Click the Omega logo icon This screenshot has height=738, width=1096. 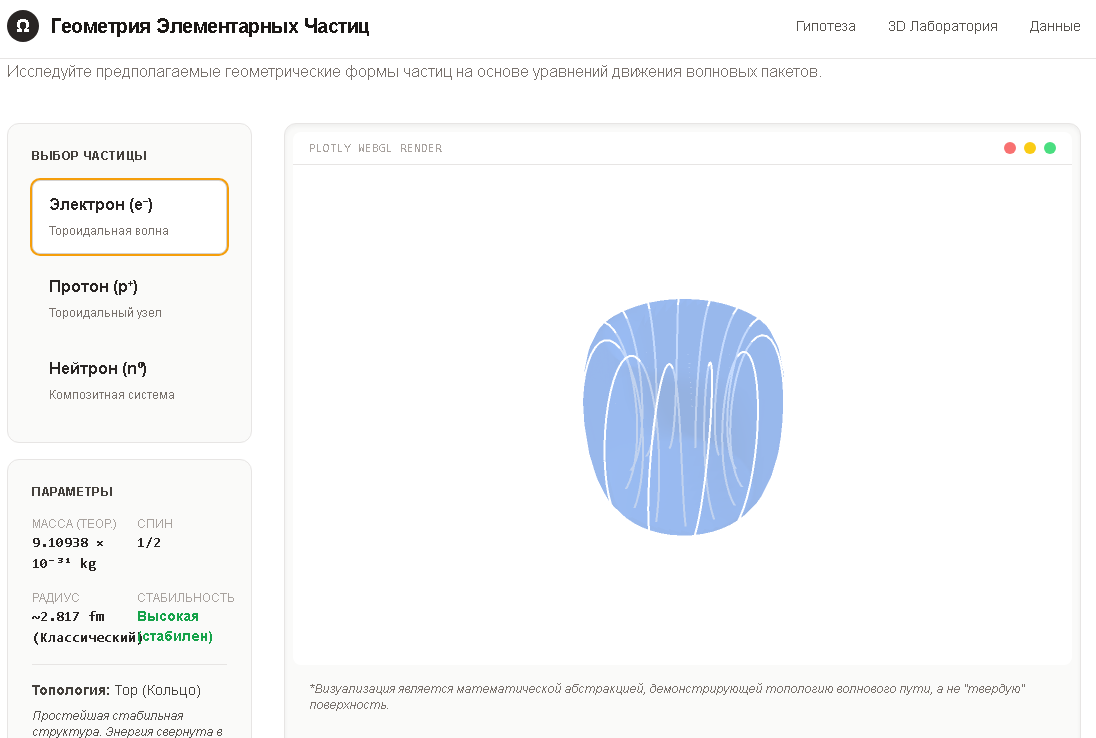pos(23,27)
